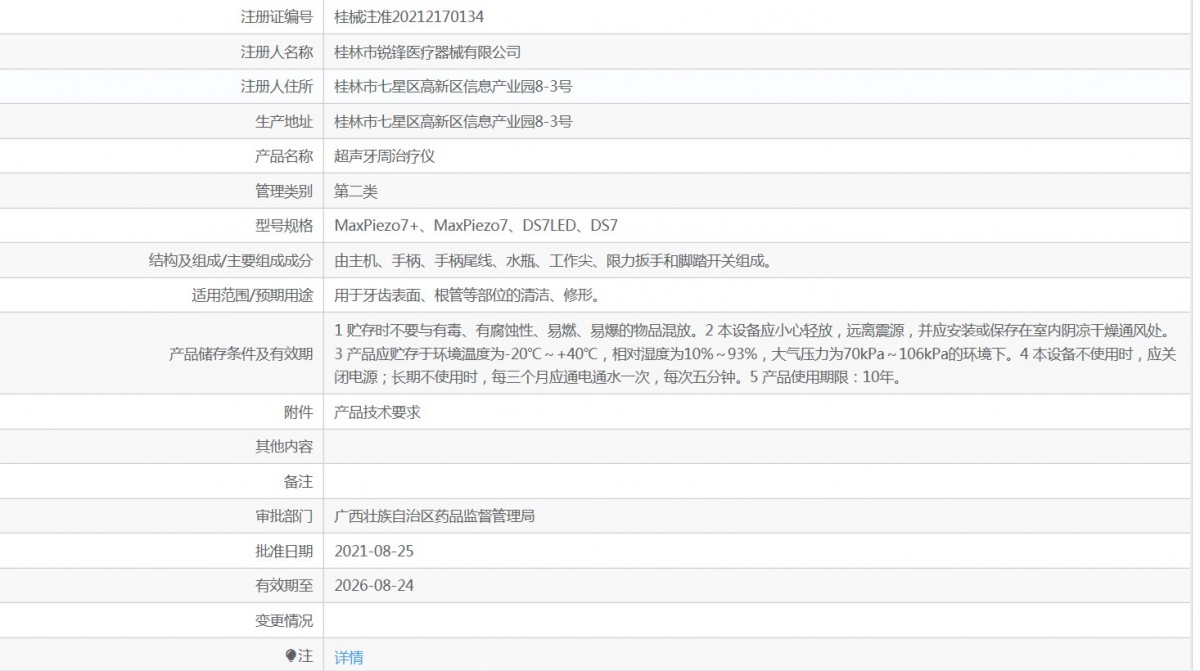Click the 审批部门 label
Screen dimensions: 1200x671
click(x=284, y=517)
